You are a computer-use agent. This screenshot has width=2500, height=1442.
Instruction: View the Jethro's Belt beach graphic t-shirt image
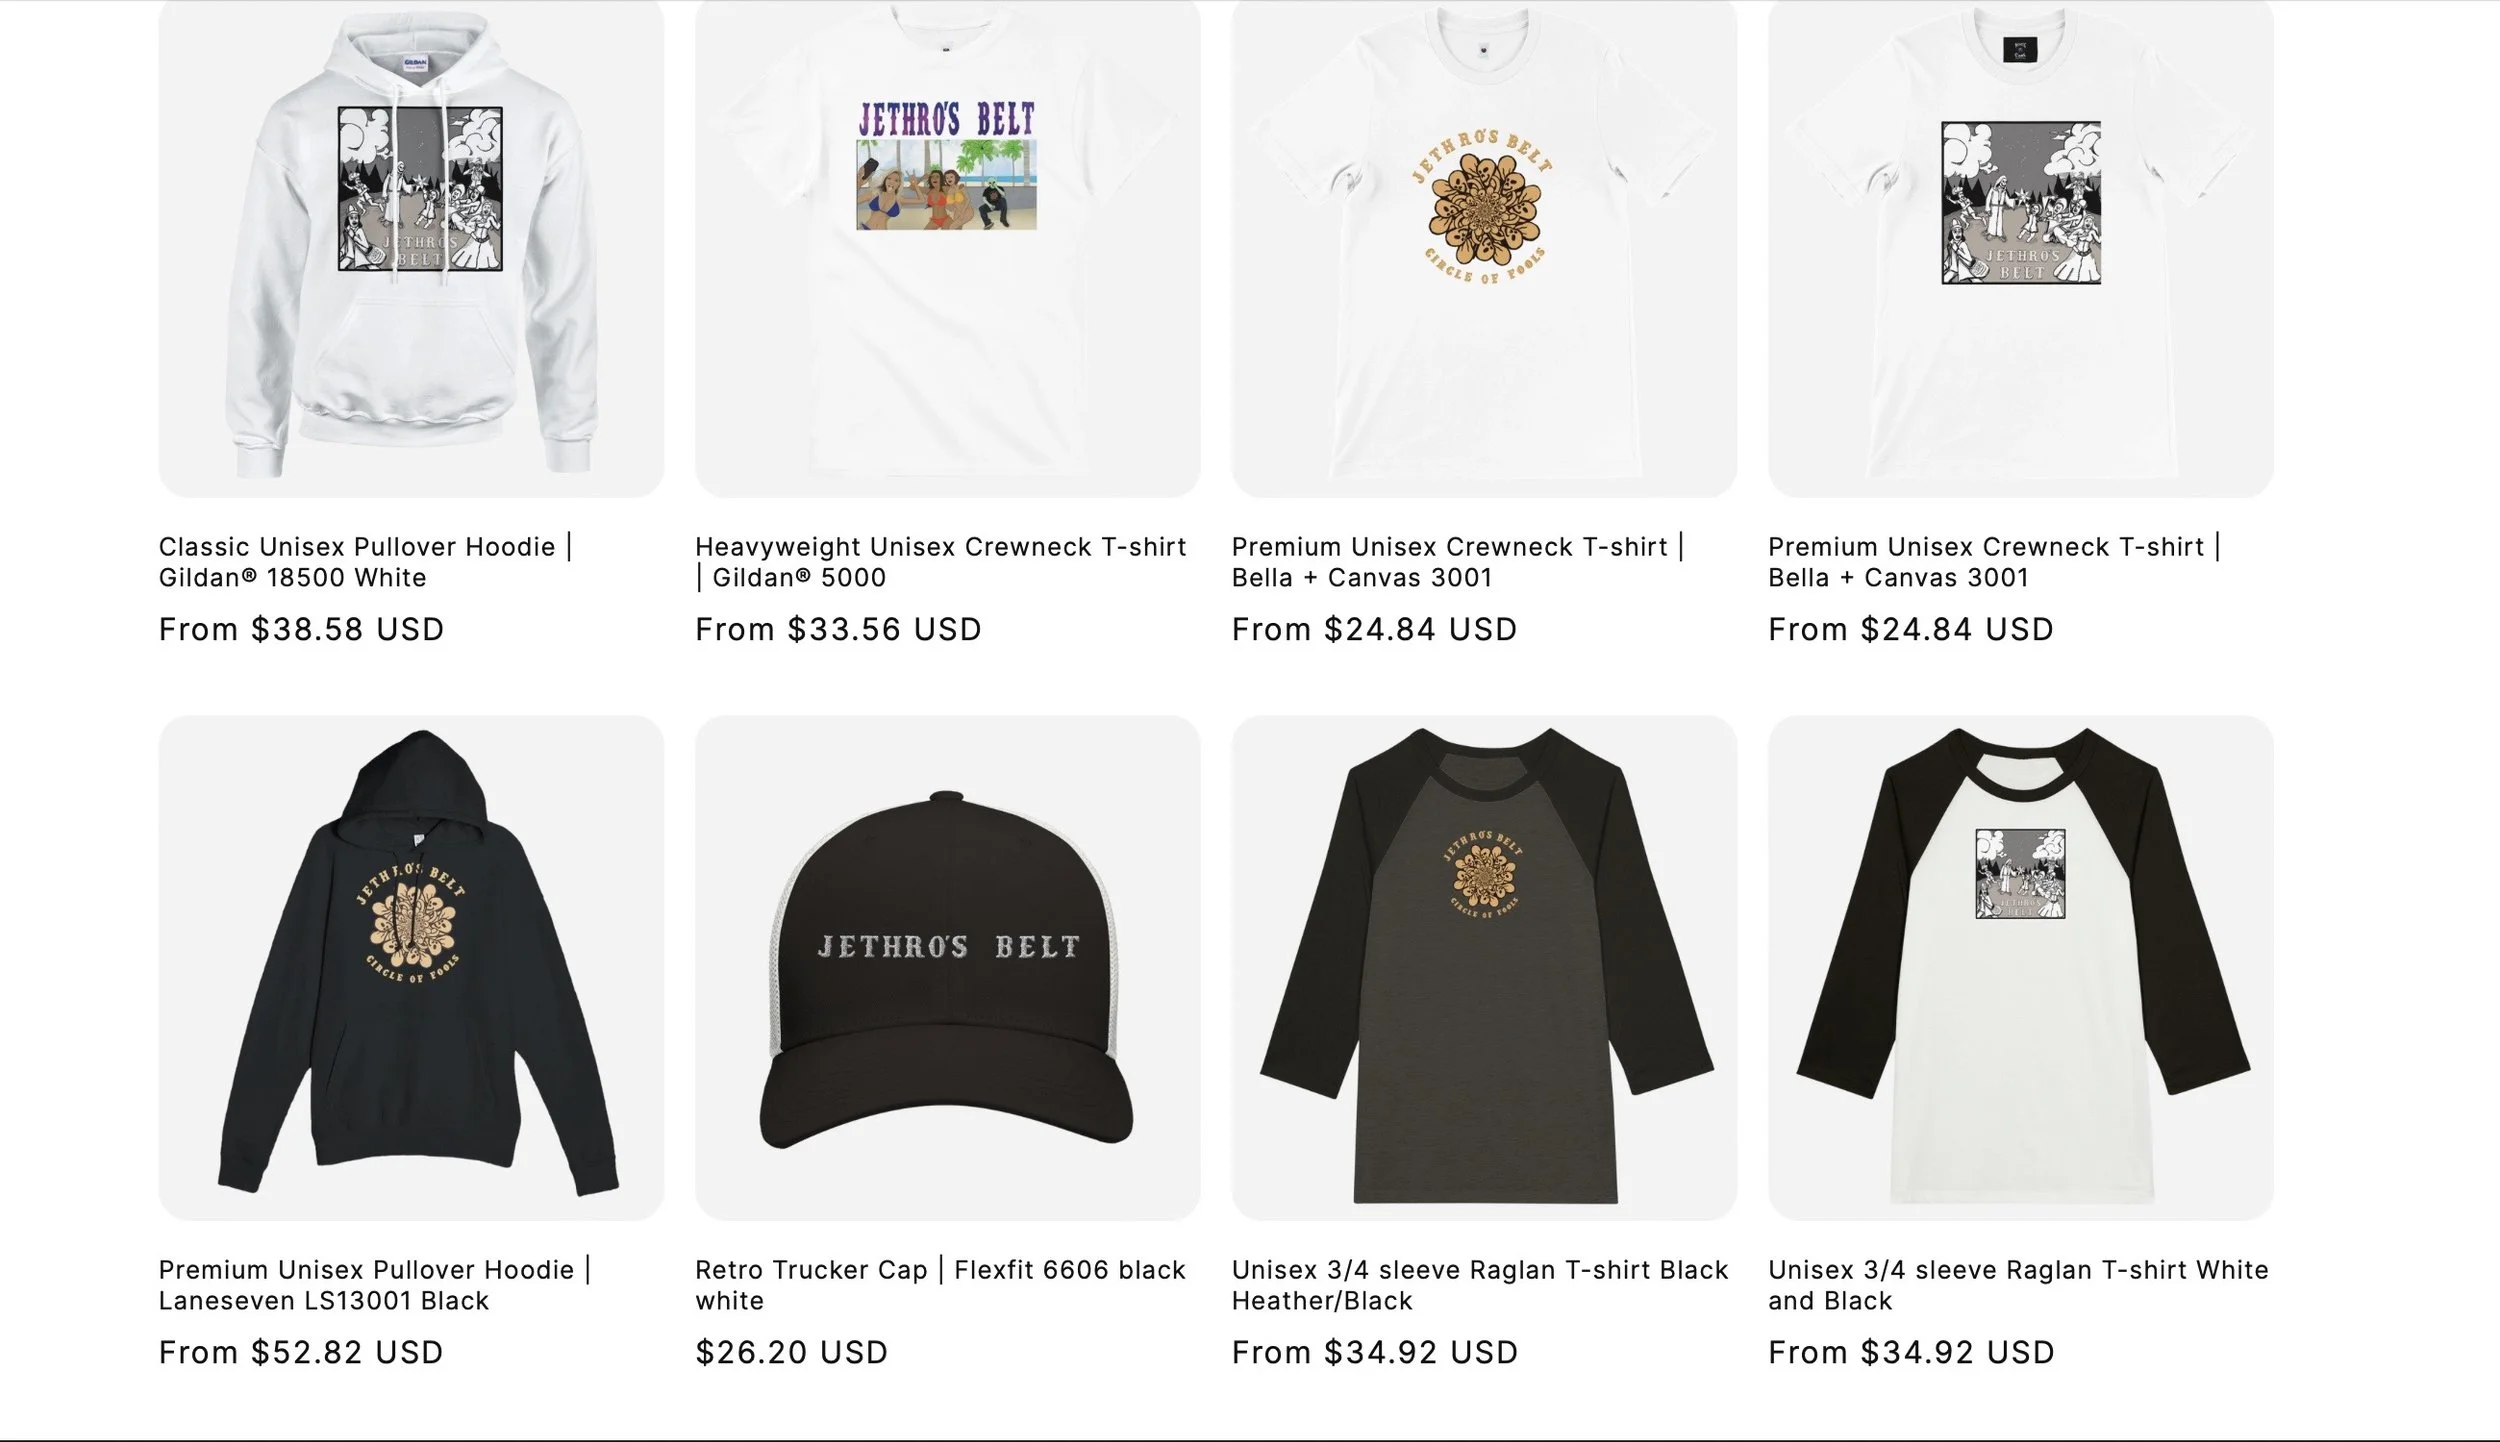(x=947, y=248)
